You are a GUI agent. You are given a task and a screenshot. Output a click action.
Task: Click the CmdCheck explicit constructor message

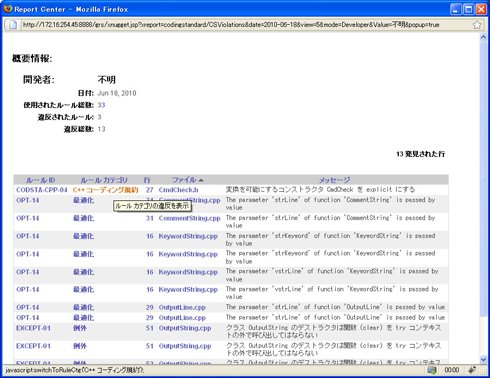click(x=320, y=190)
